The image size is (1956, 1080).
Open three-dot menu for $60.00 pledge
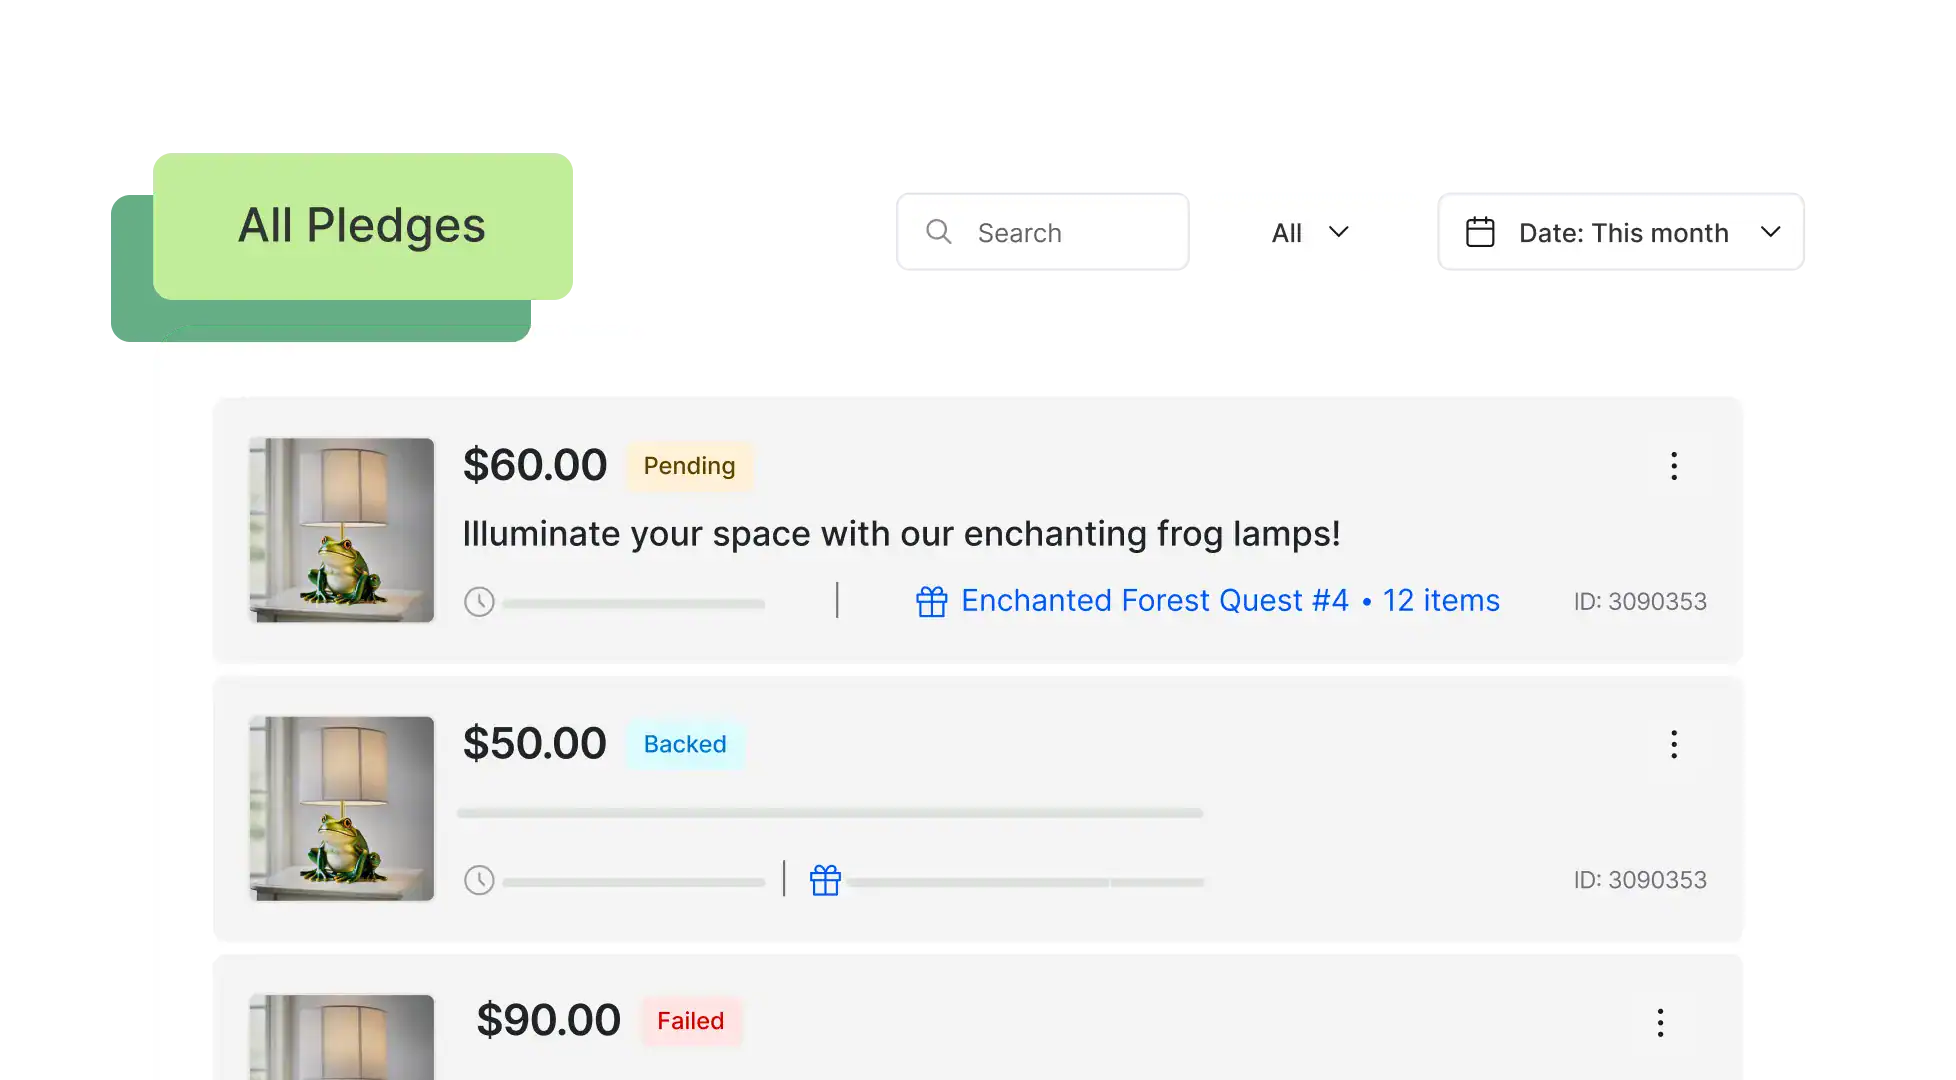1674,466
